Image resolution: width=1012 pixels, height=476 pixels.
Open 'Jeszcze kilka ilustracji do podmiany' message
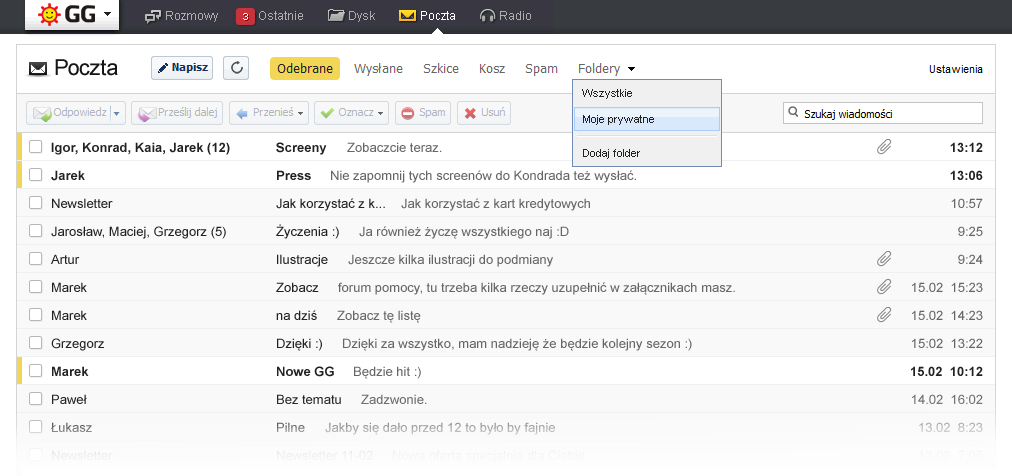[x=505, y=259]
